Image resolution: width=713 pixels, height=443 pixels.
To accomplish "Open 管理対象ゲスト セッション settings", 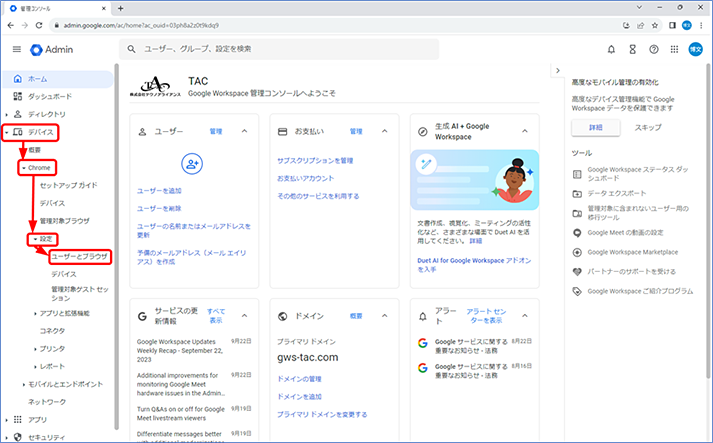I will 80,293.
